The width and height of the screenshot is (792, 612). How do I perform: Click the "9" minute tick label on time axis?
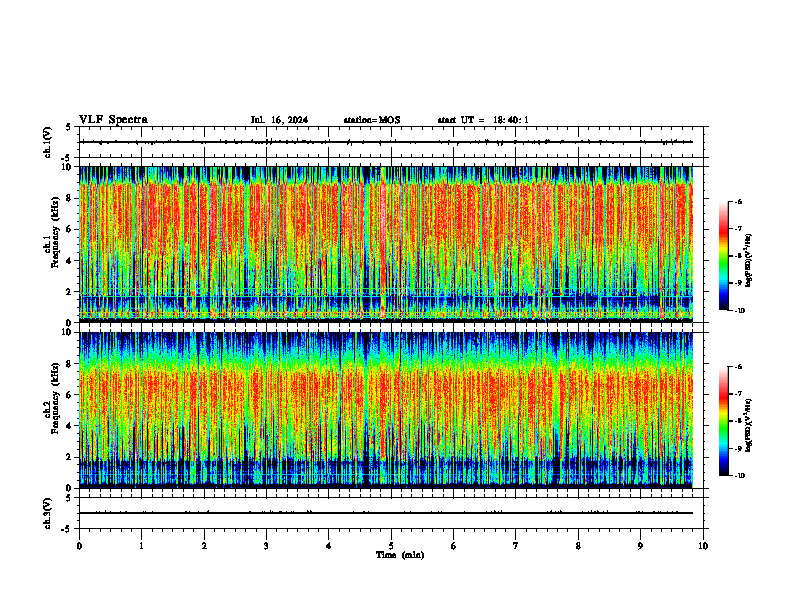(x=640, y=546)
